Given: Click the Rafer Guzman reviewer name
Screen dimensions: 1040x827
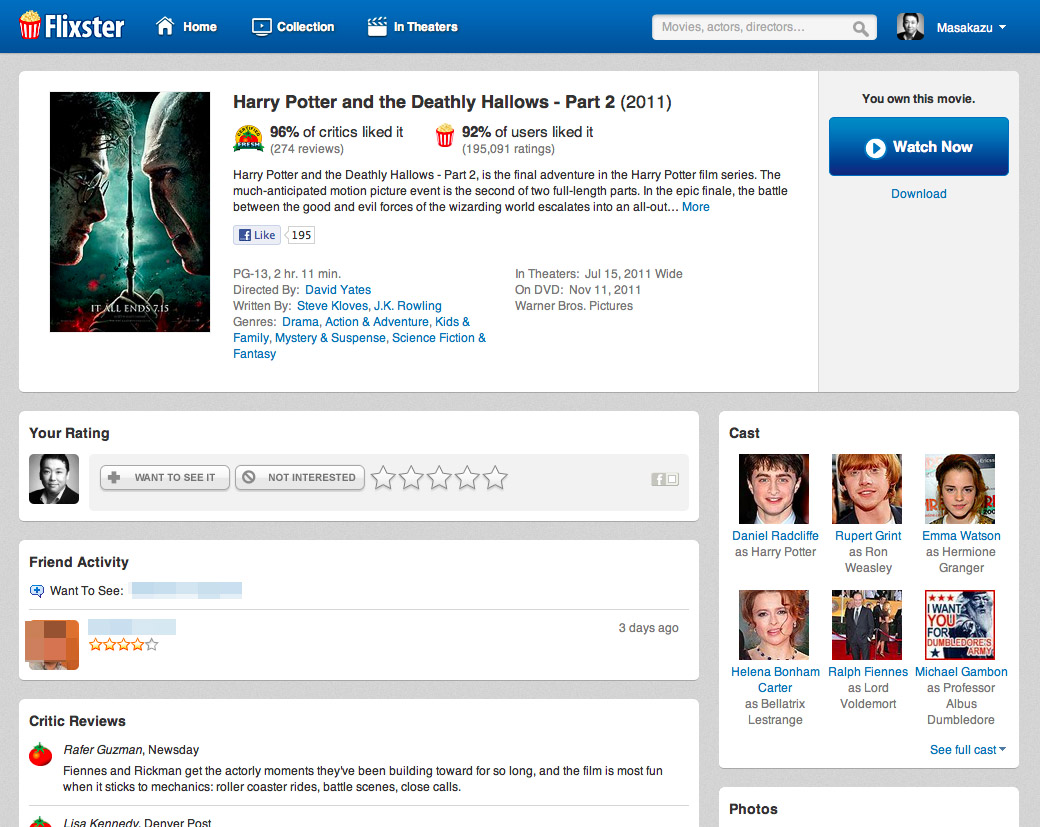Looking at the screenshot, I should point(103,750).
